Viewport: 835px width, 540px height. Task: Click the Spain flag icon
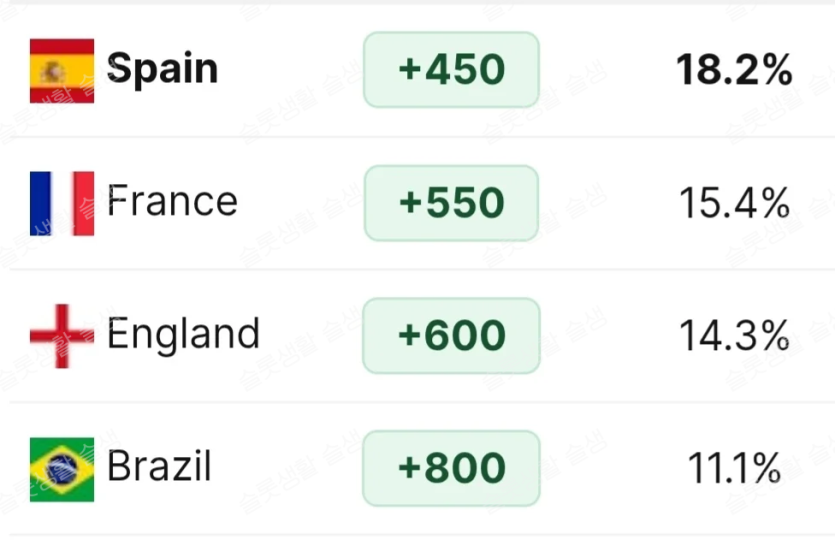click(x=62, y=71)
